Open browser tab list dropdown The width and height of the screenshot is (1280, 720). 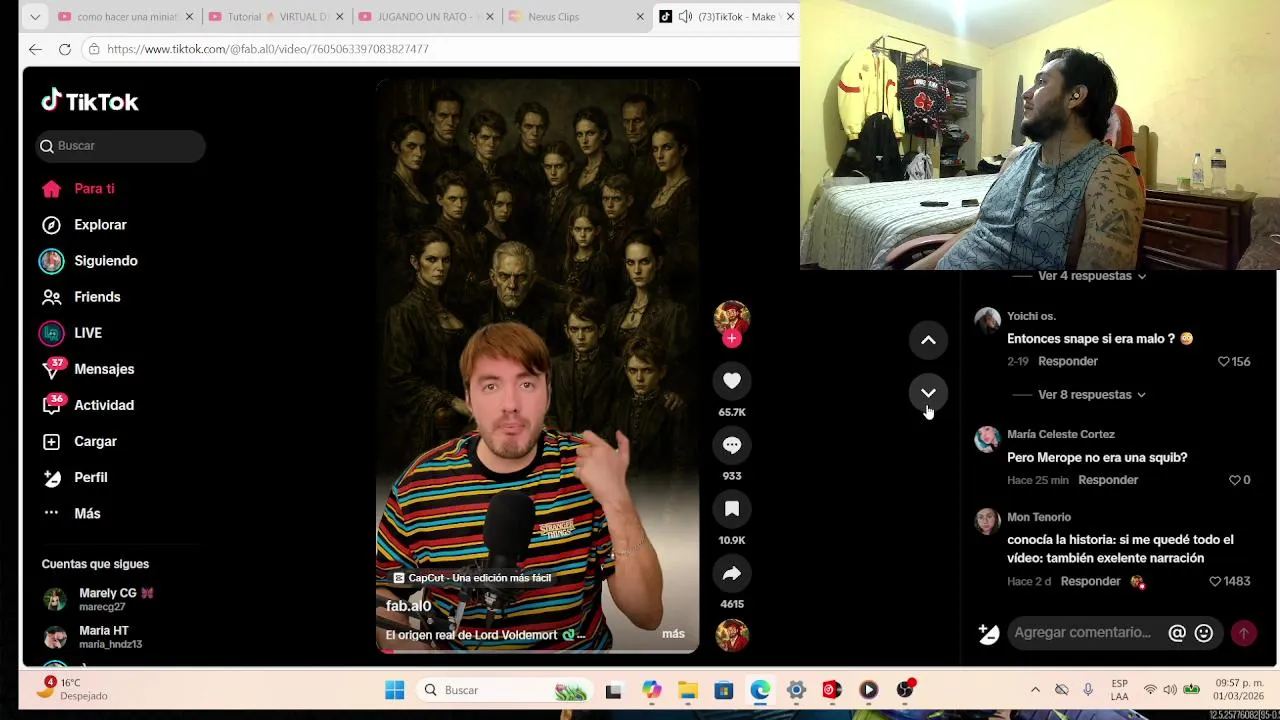35,17
